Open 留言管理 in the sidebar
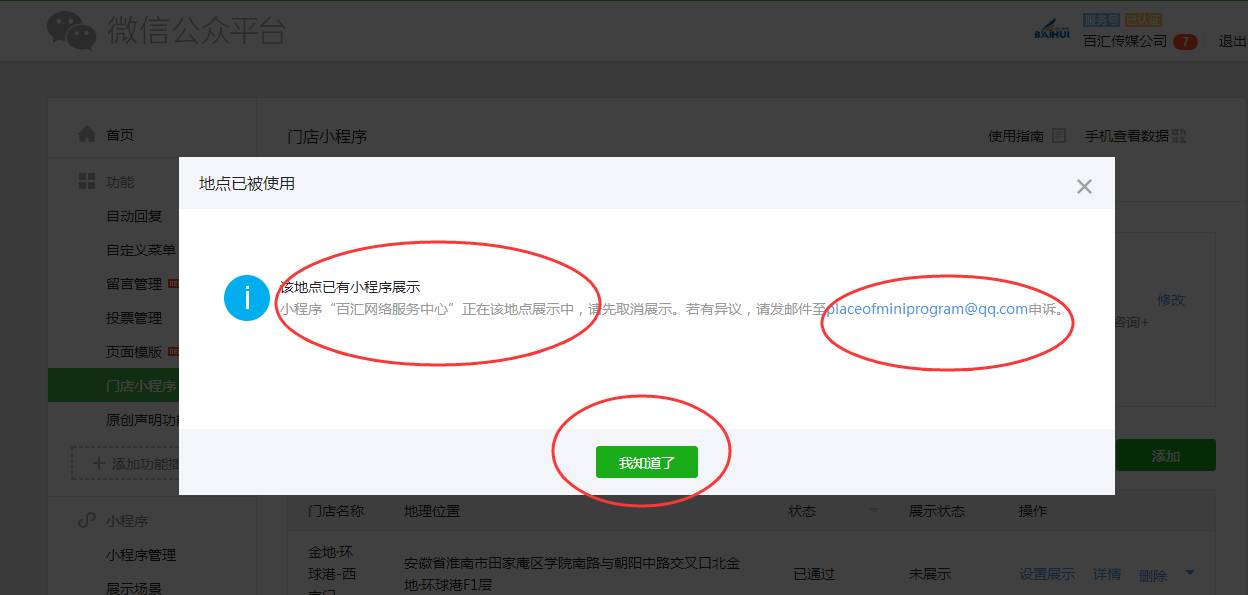The image size is (1248, 595). click(134, 284)
